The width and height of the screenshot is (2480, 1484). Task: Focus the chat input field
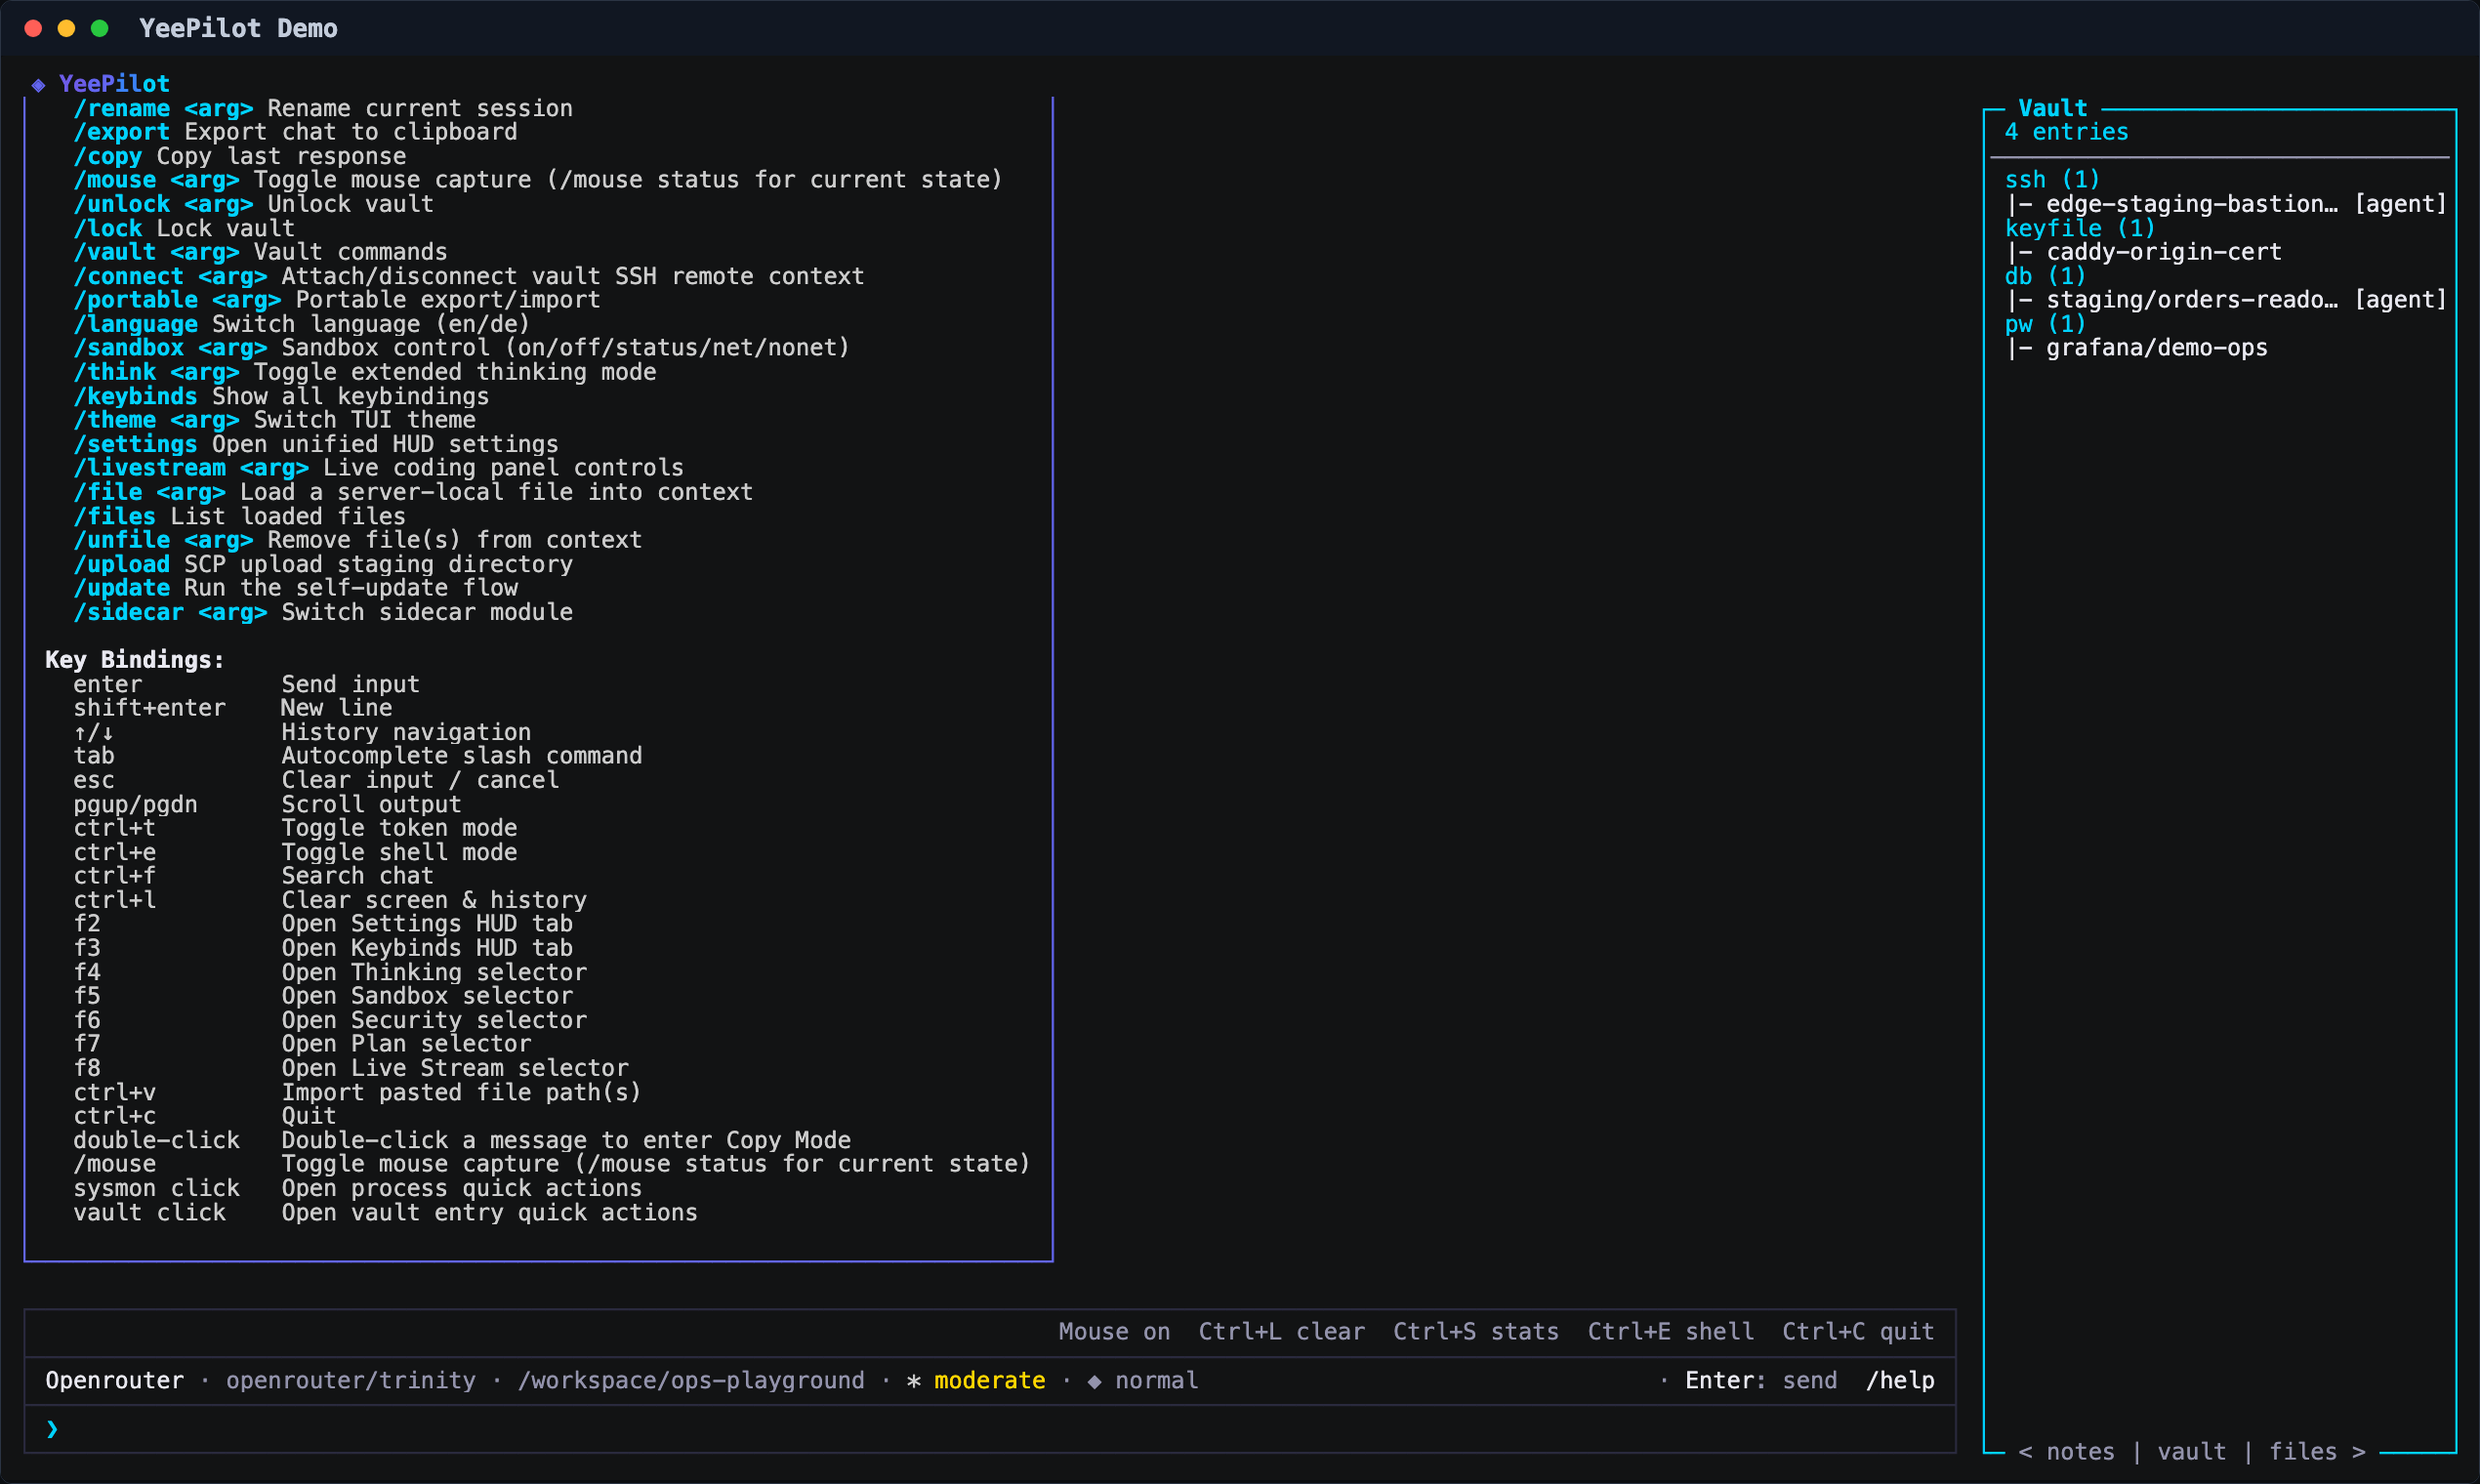tap(990, 1429)
